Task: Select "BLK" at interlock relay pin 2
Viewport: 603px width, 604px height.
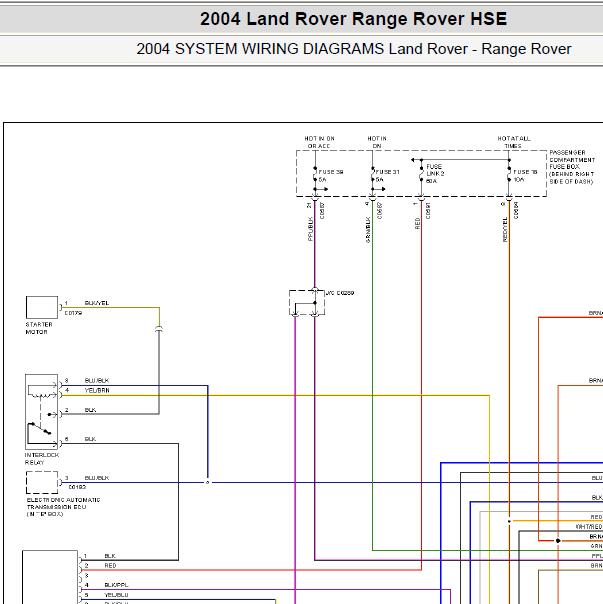Action: (x=90, y=410)
